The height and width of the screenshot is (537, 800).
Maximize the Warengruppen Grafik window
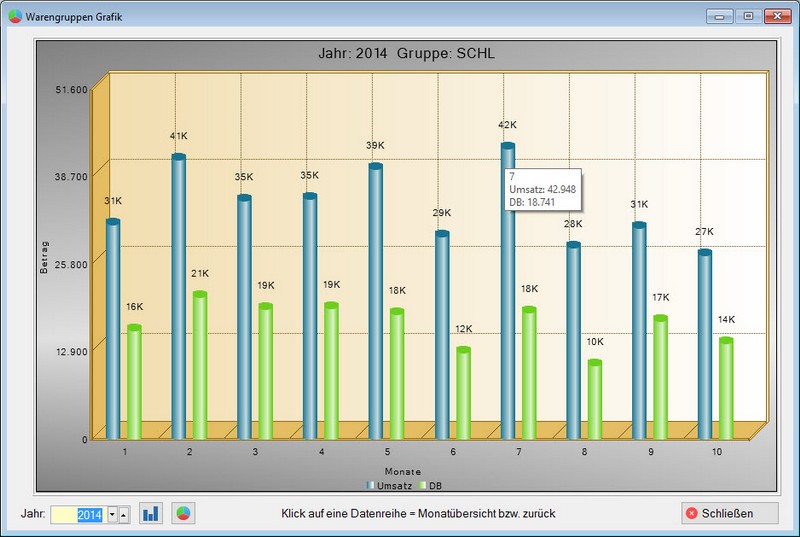pyautogui.click(x=746, y=17)
